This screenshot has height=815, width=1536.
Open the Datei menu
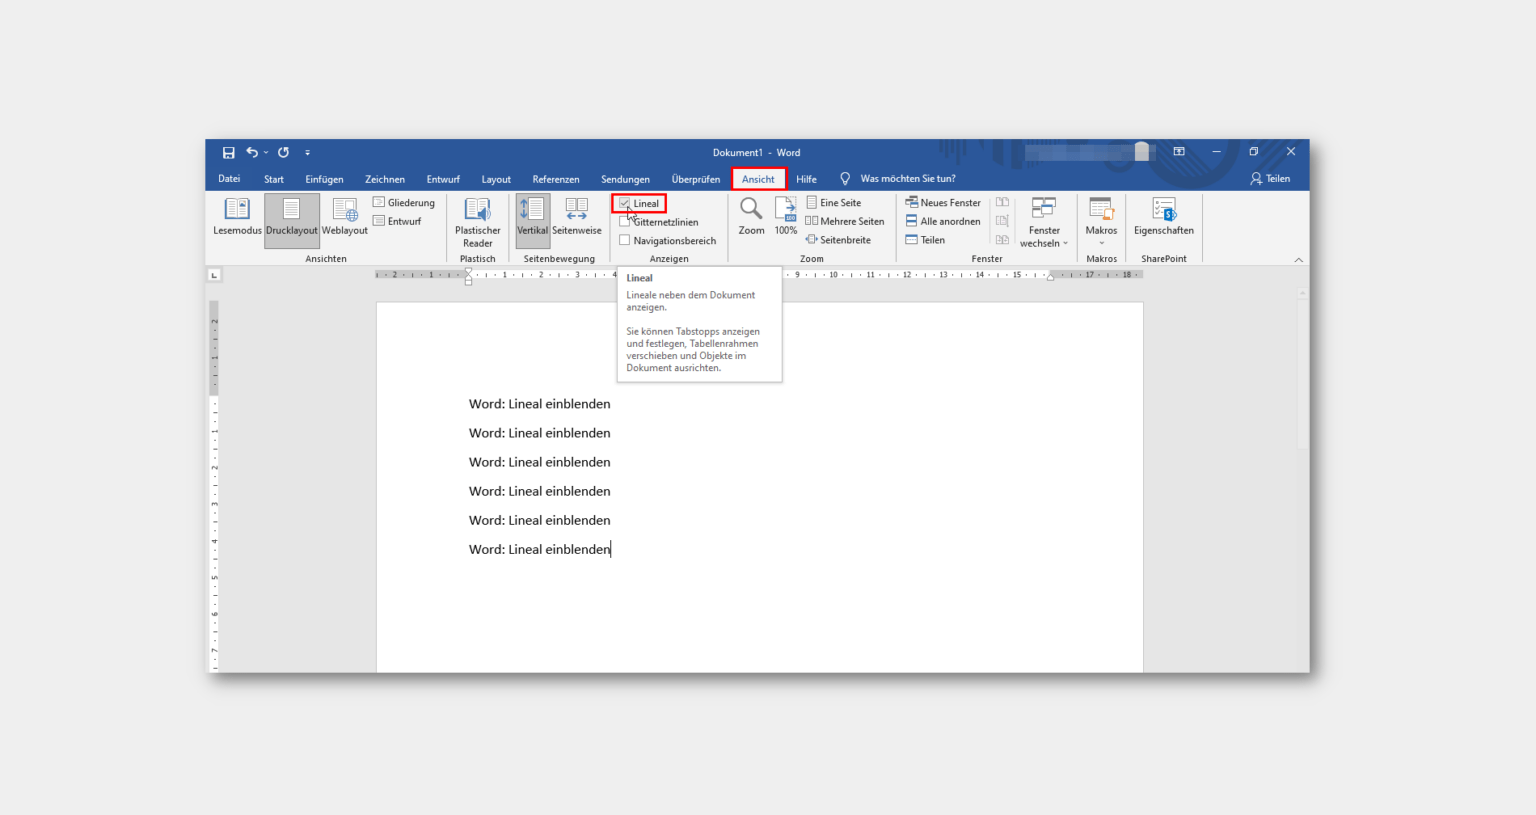(x=229, y=179)
